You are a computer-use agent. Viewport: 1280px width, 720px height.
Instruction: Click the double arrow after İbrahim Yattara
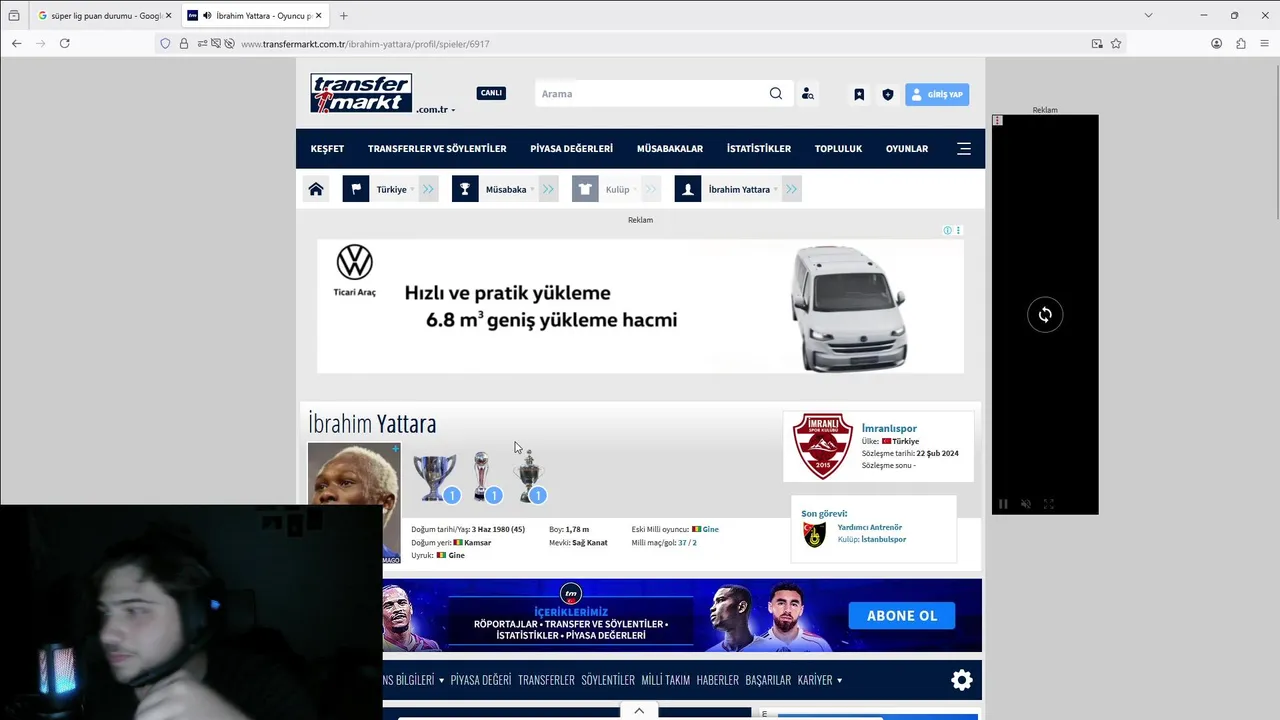792,189
